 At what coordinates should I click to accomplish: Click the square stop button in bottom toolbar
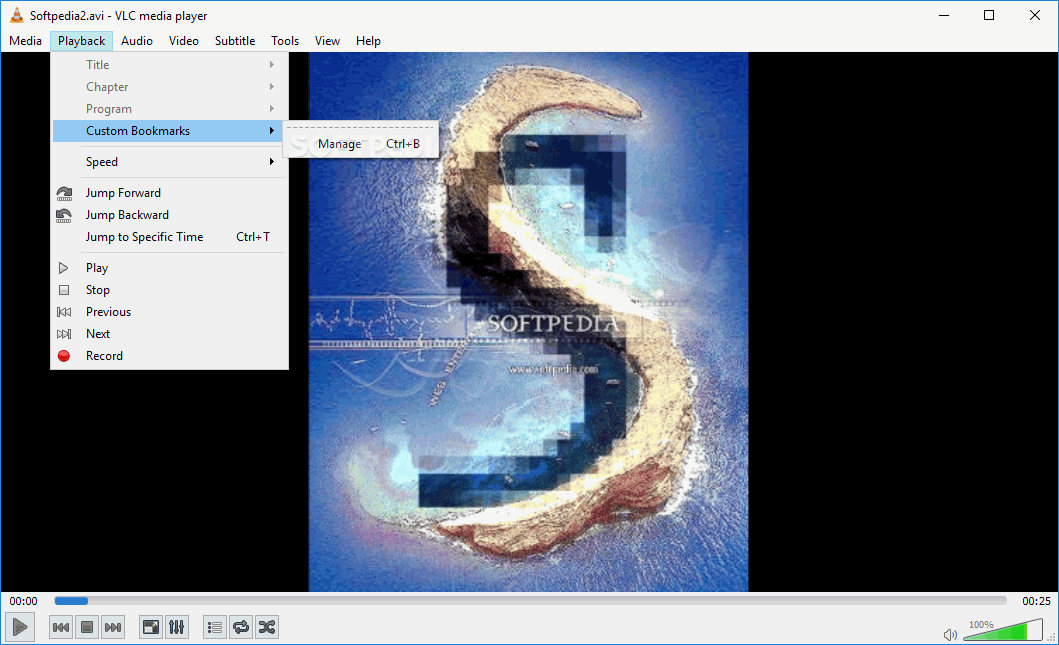(86, 627)
